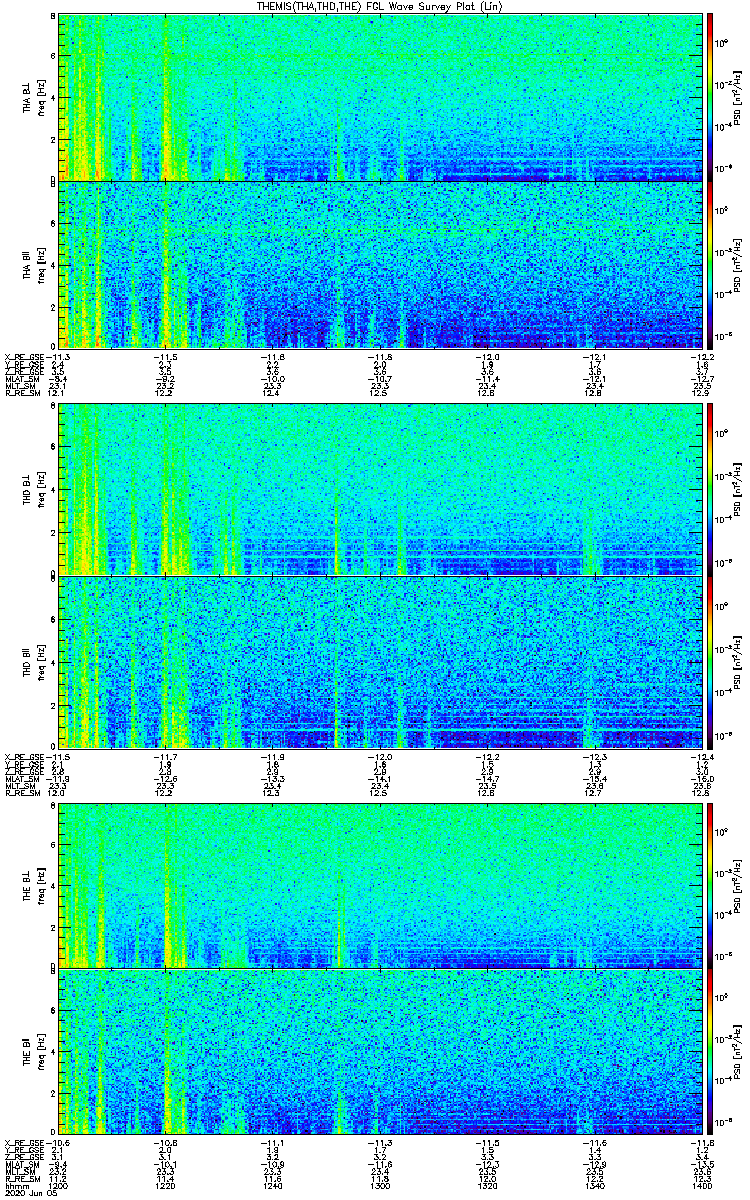The width and height of the screenshot is (750, 1200).
Task: Click the 1240 time tick label
Action: point(273,1187)
